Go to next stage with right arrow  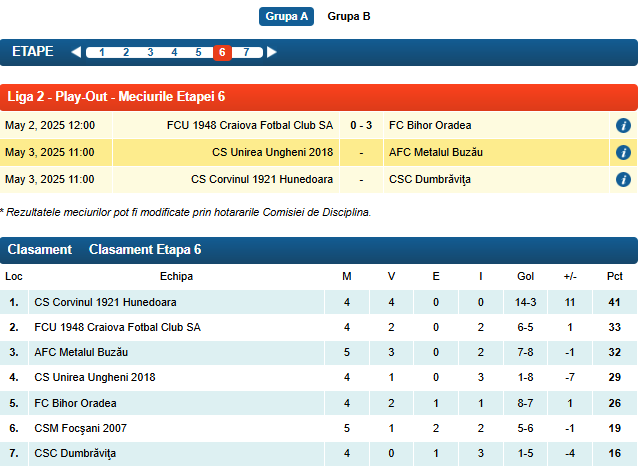[x=272, y=53]
